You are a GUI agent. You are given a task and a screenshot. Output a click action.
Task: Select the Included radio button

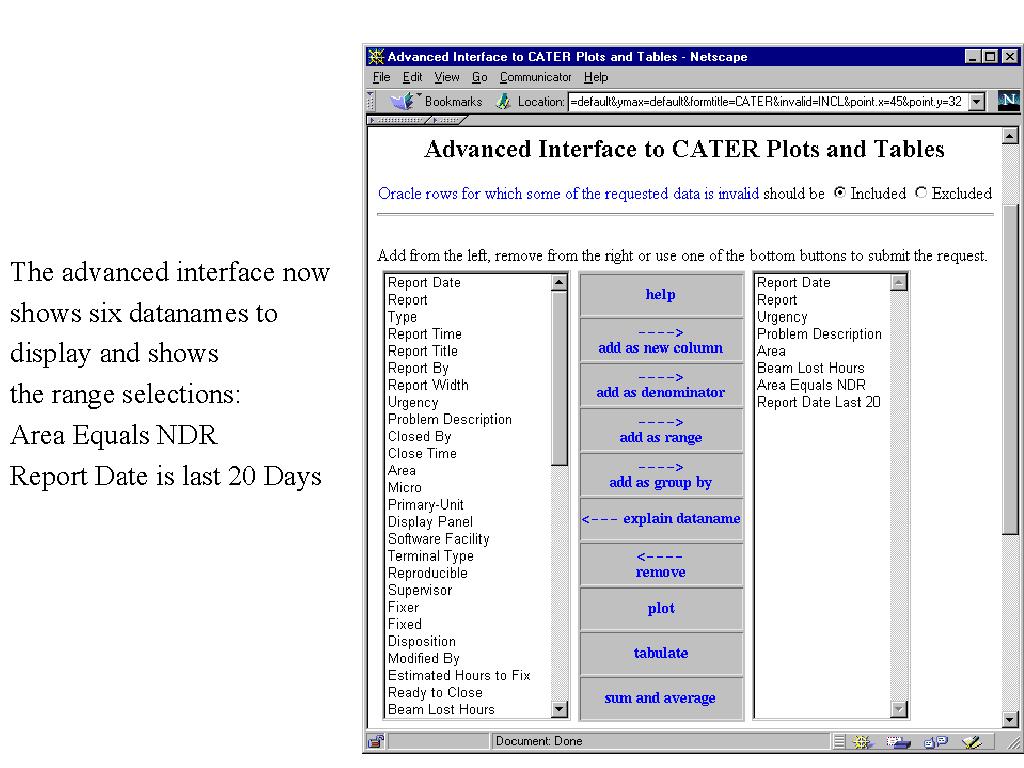pos(840,193)
